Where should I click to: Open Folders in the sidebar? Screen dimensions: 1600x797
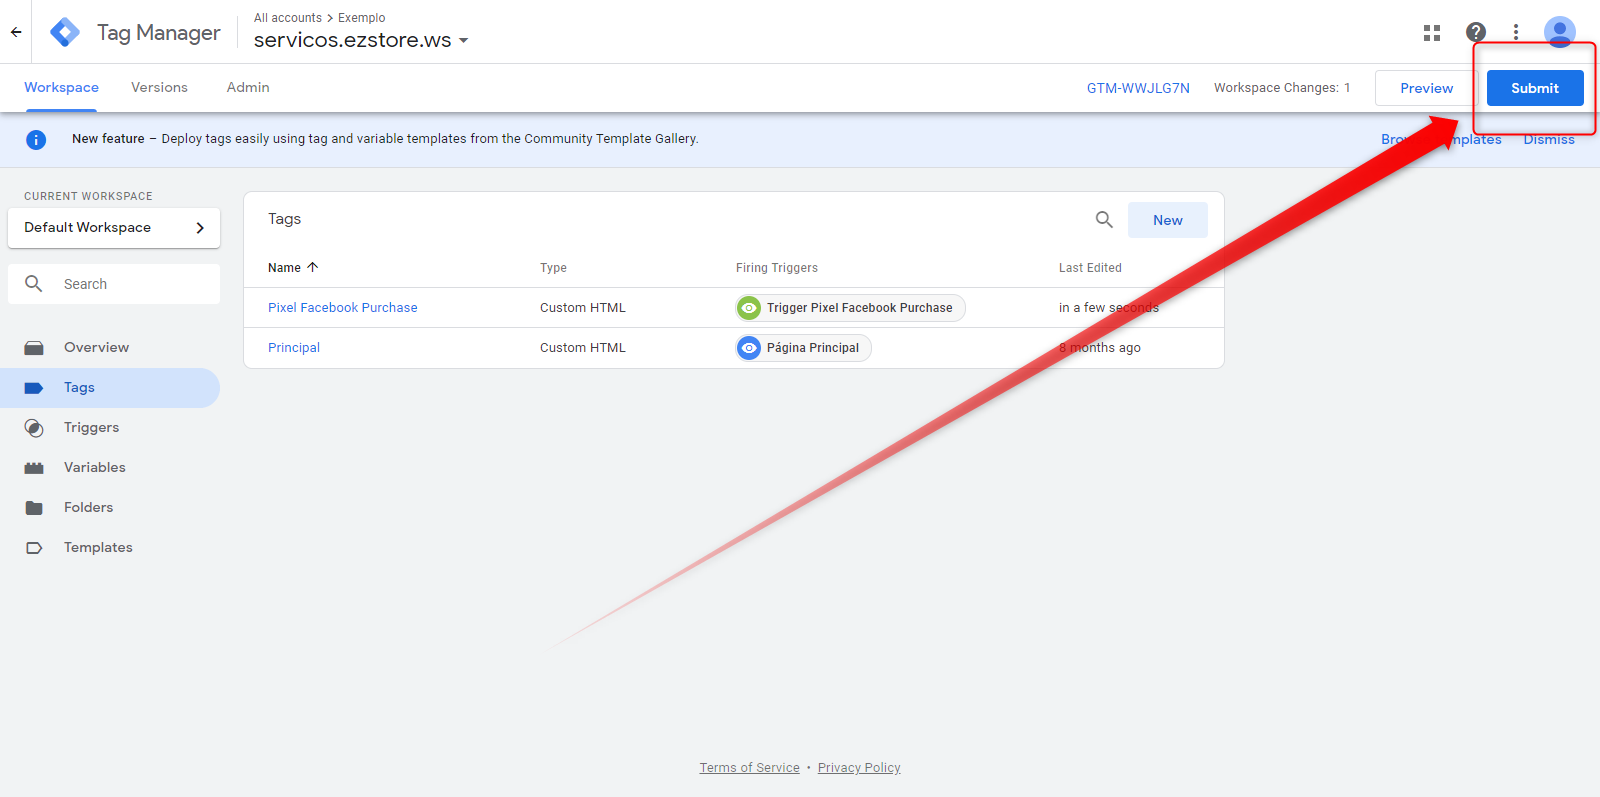110,508
